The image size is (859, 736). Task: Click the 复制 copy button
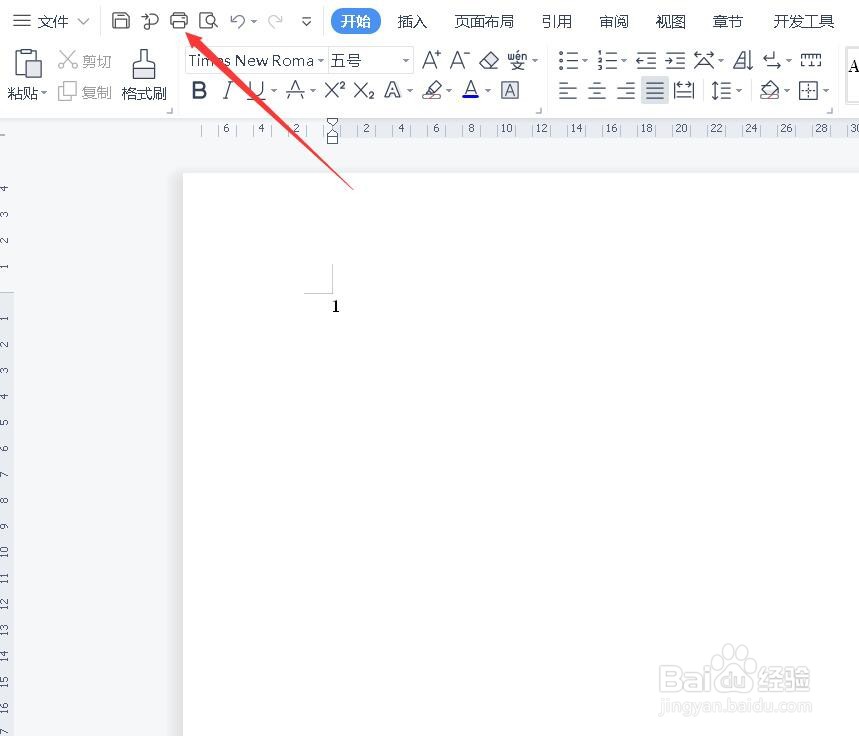click(85, 92)
